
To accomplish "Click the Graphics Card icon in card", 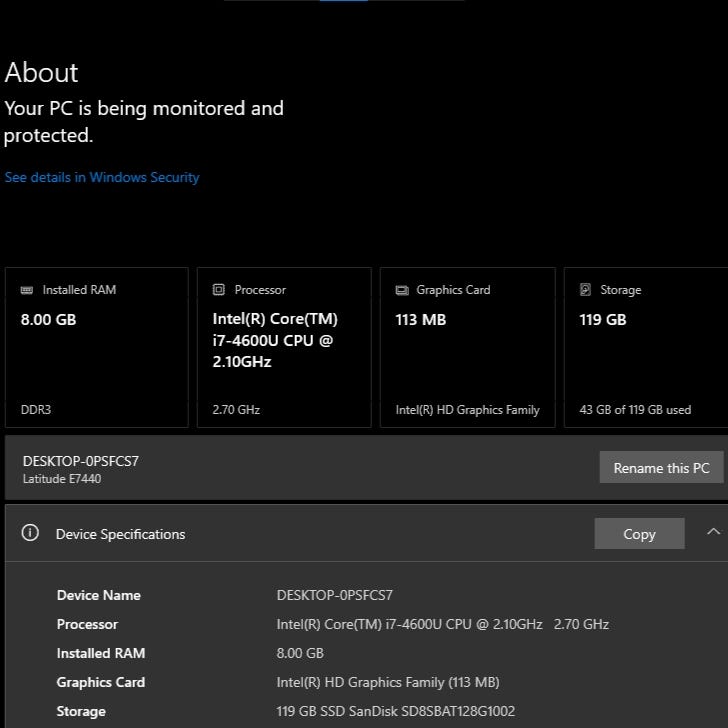I will click(x=402, y=290).
